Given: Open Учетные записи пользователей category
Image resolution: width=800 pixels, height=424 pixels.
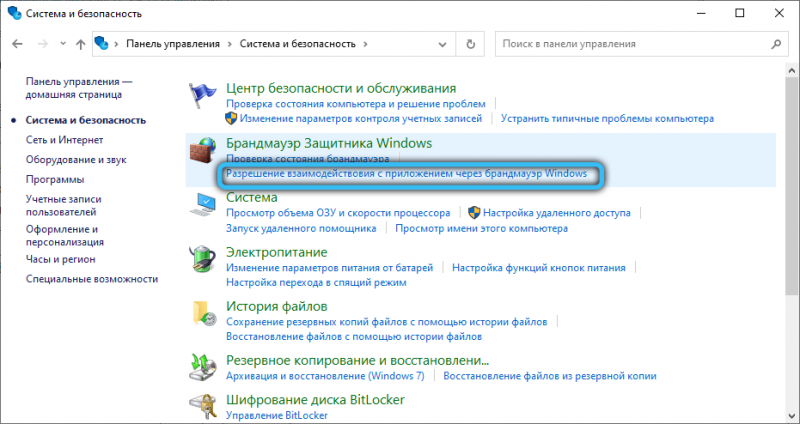Looking at the screenshot, I should coord(64,205).
